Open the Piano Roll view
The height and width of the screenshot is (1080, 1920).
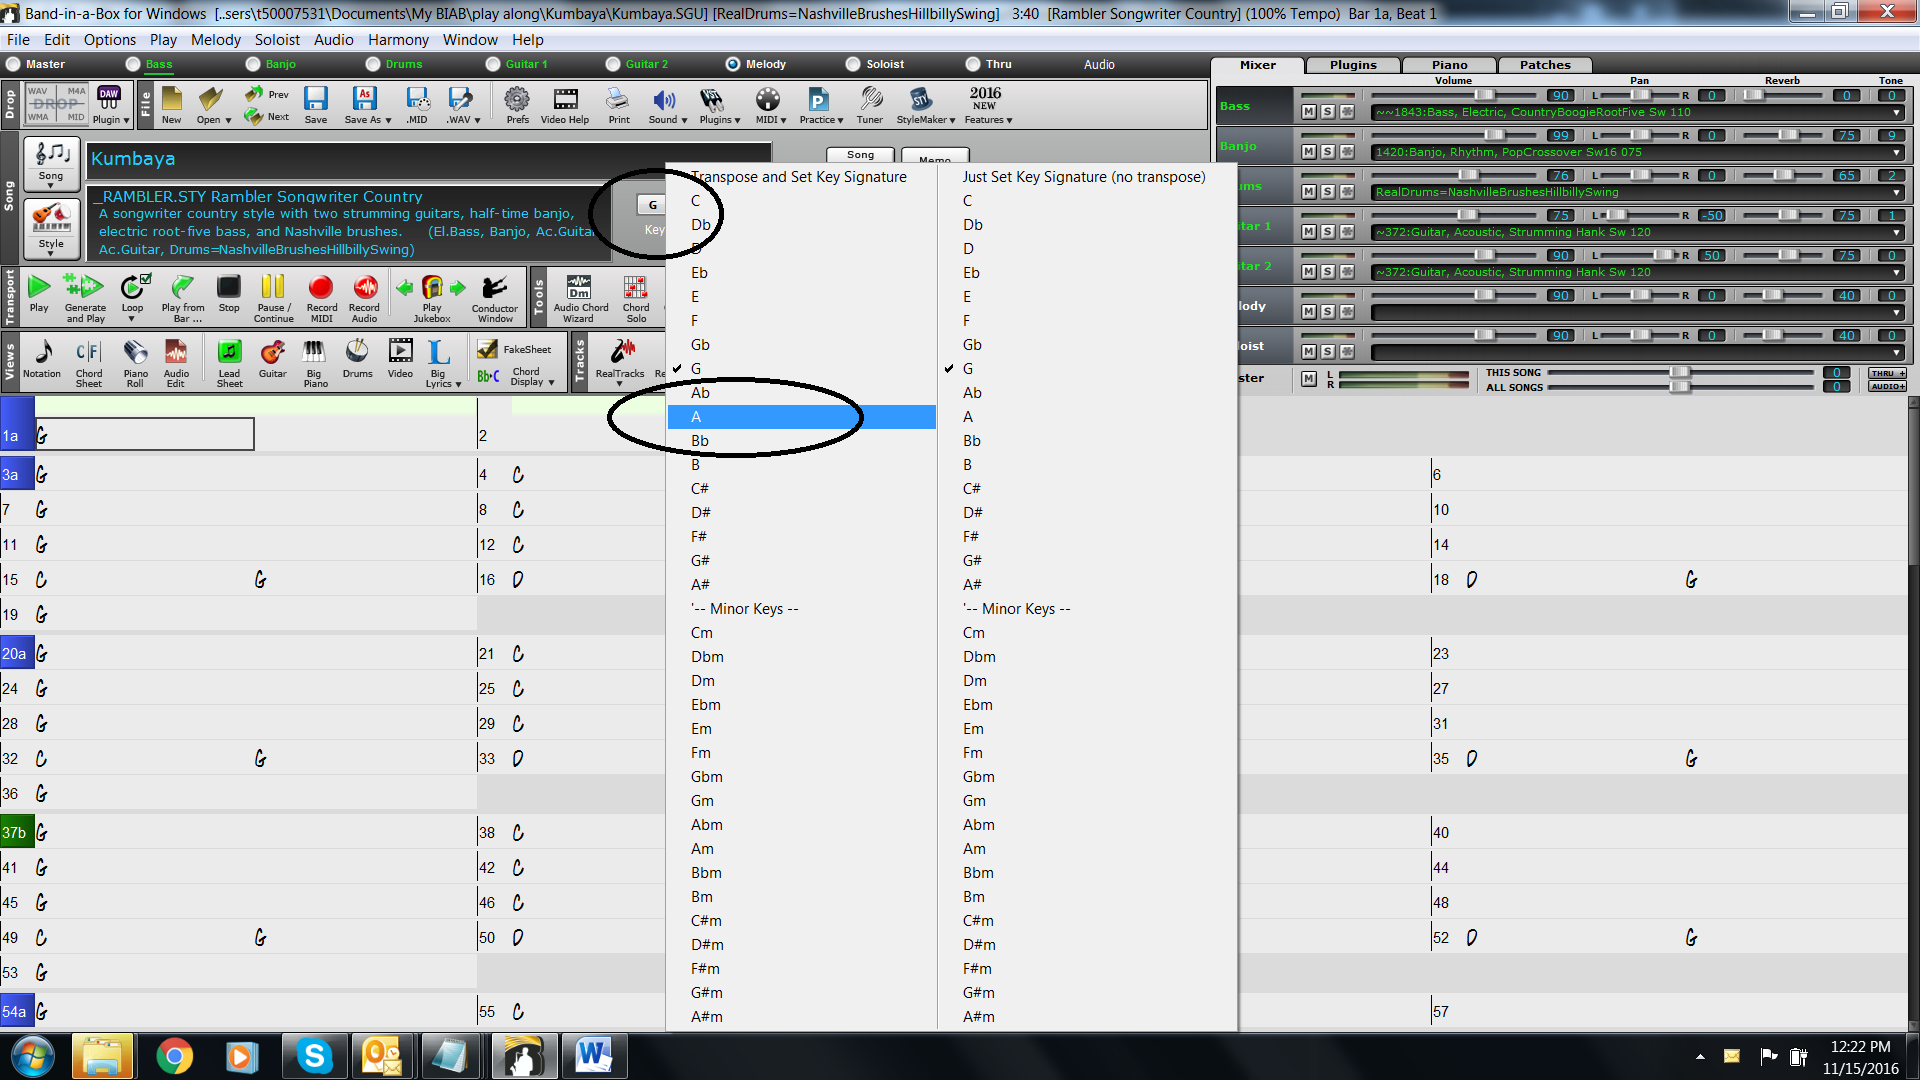click(135, 363)
